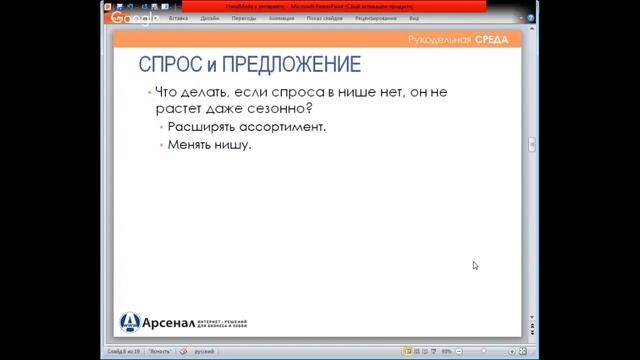The width and height of the screenshot is (640, 360).
Task: Open PowerPoint Help question mark icon
Action: pos(530,18)
